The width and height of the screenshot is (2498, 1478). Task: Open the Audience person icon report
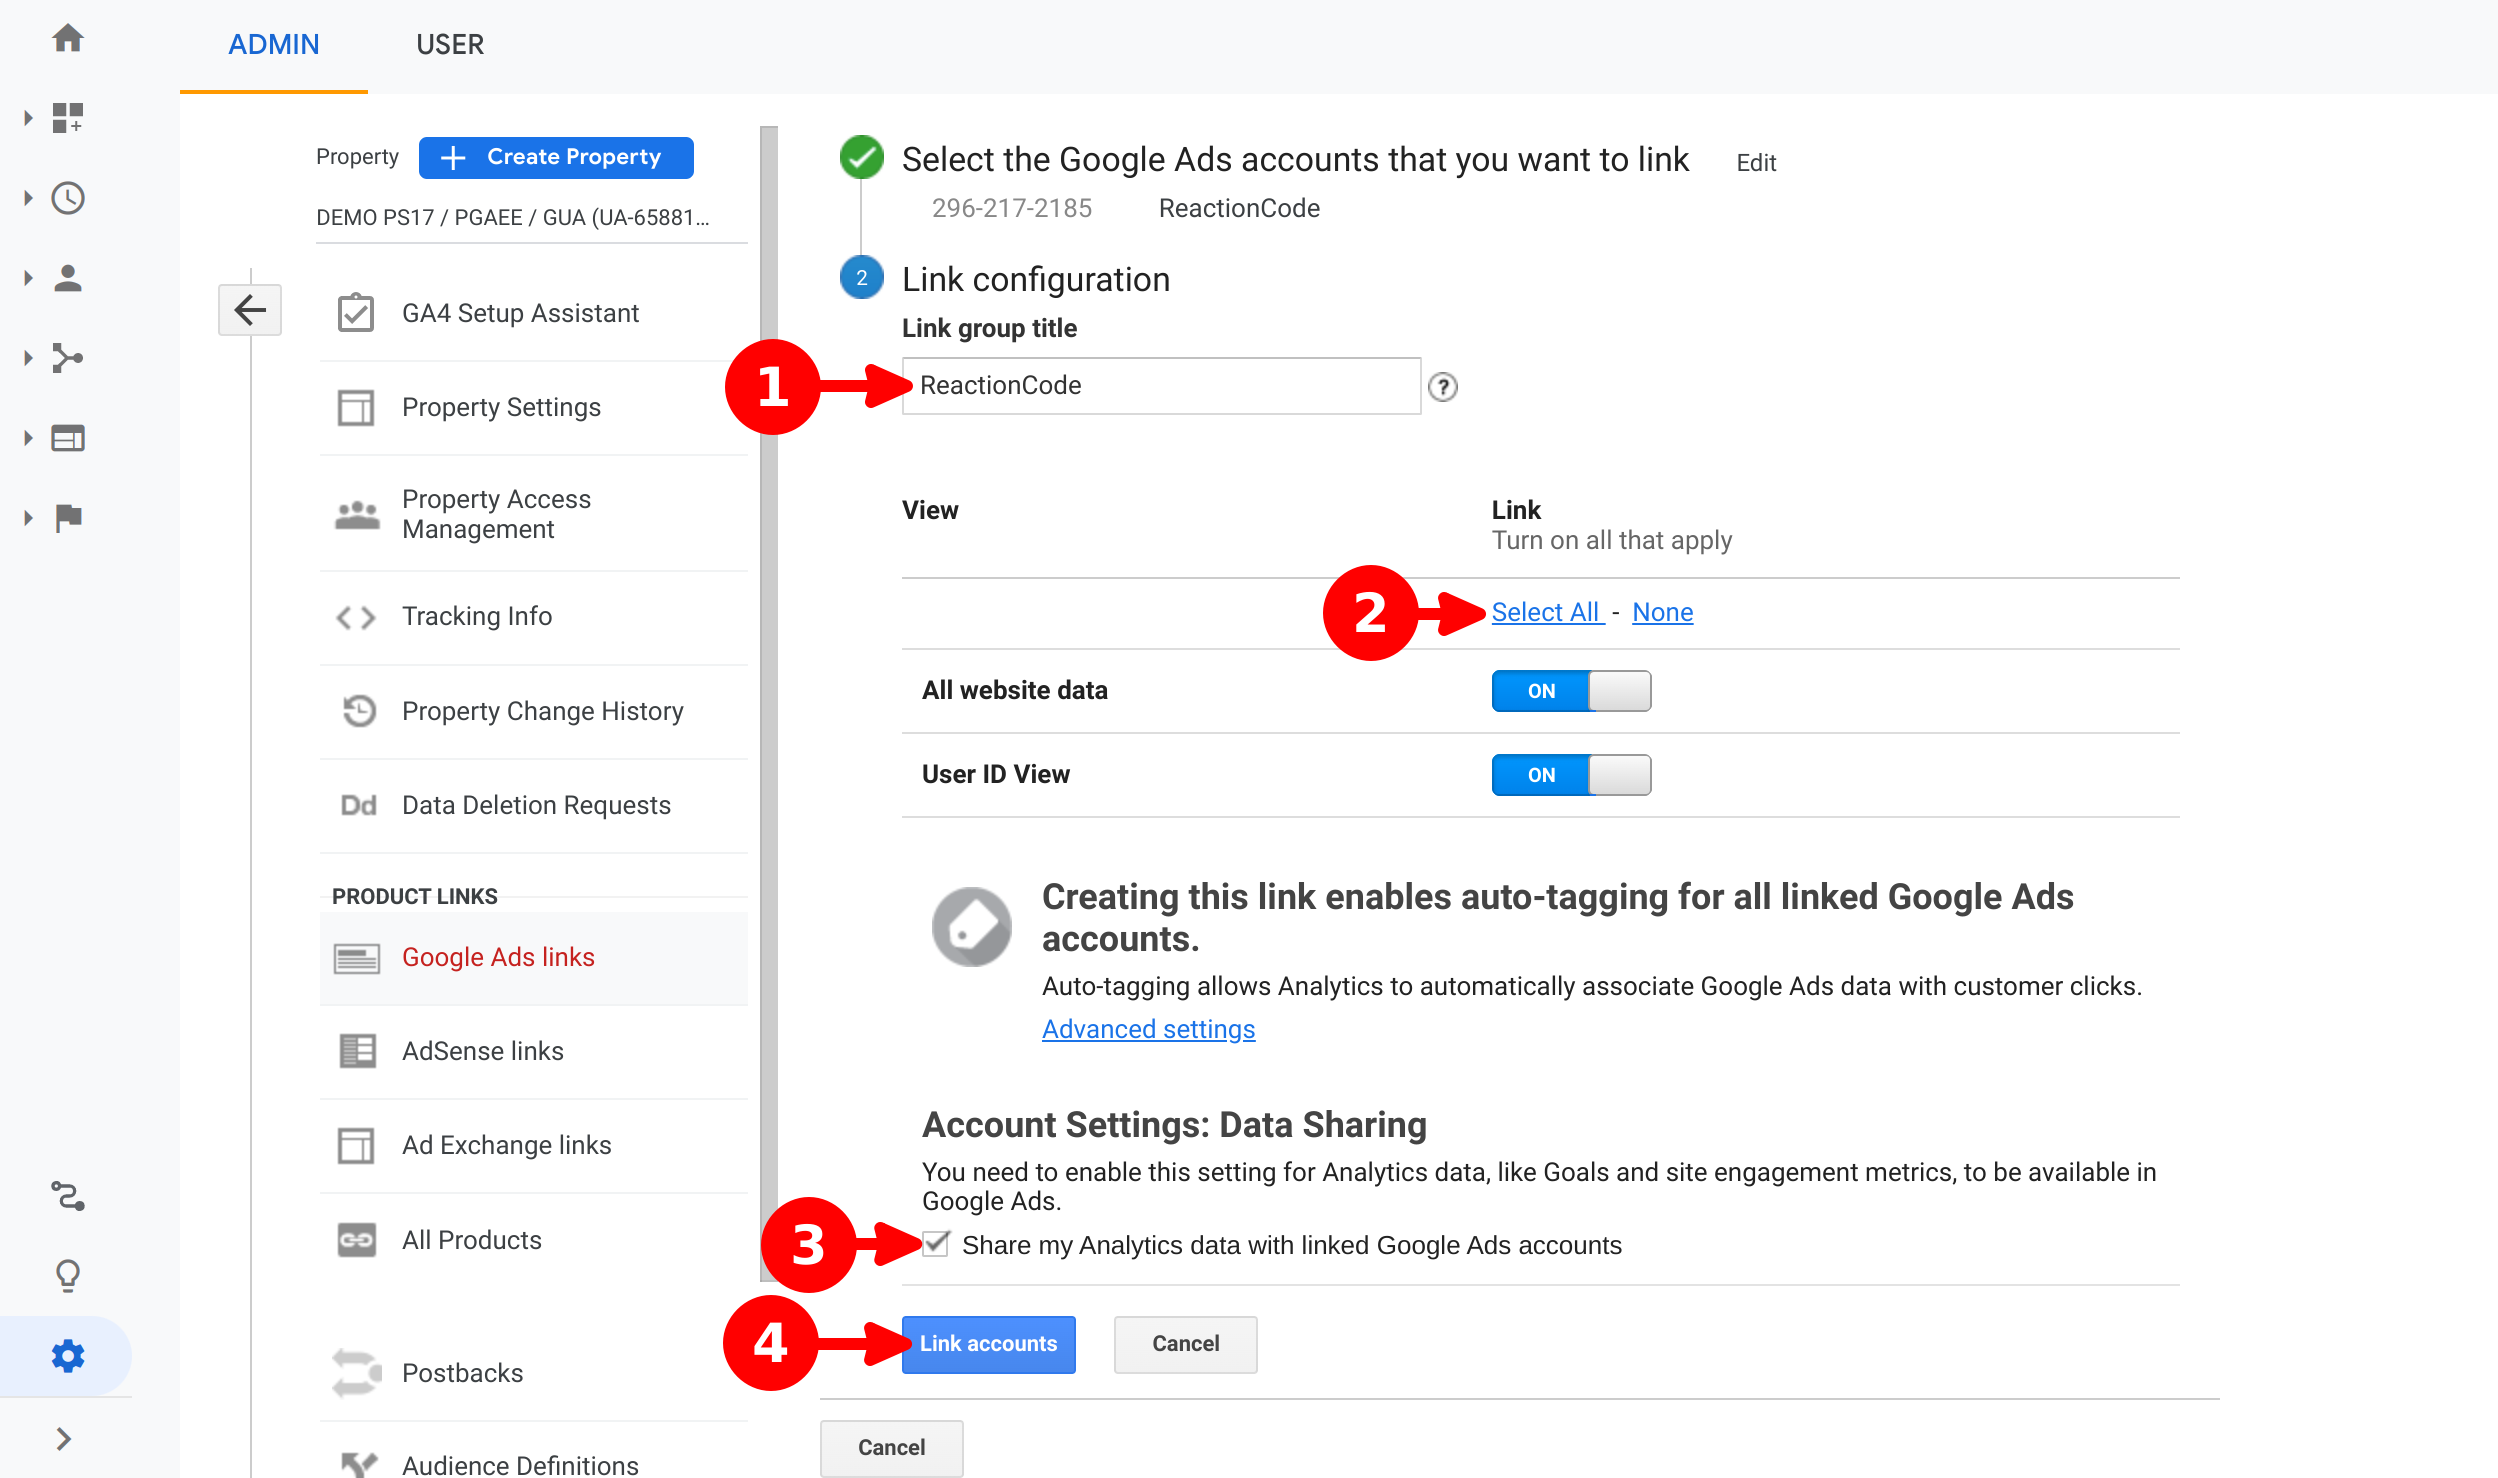pos(68,278)
